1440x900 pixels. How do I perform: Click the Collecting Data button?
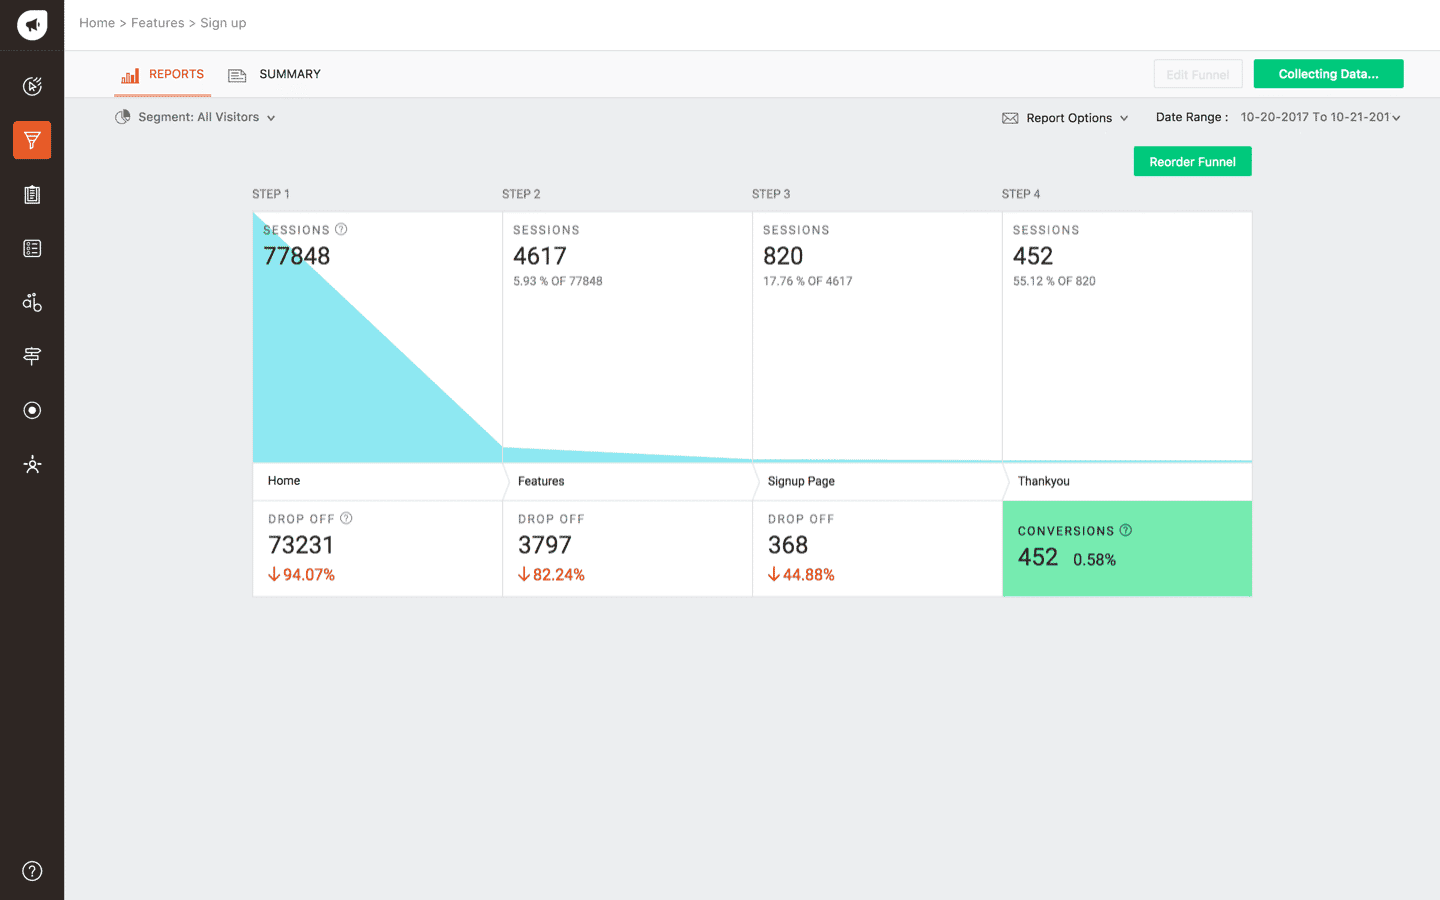pyautogui.click(x=1328, y=74)
